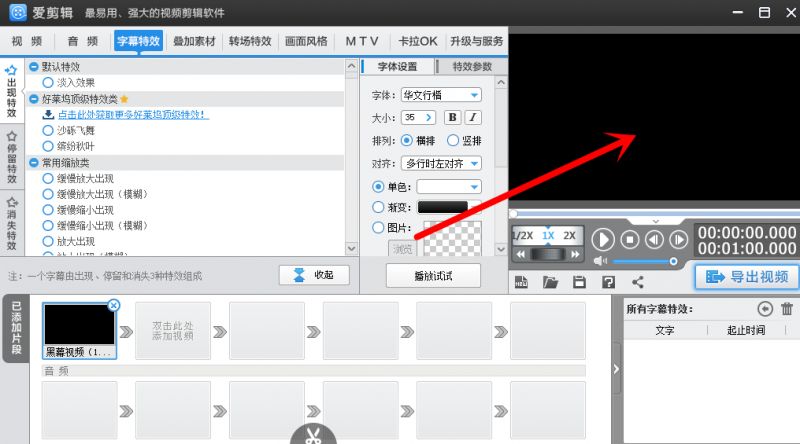Click the 导出视频 export button
The image size is (800, 444).
pyautogui.click(x=747, y=277)
